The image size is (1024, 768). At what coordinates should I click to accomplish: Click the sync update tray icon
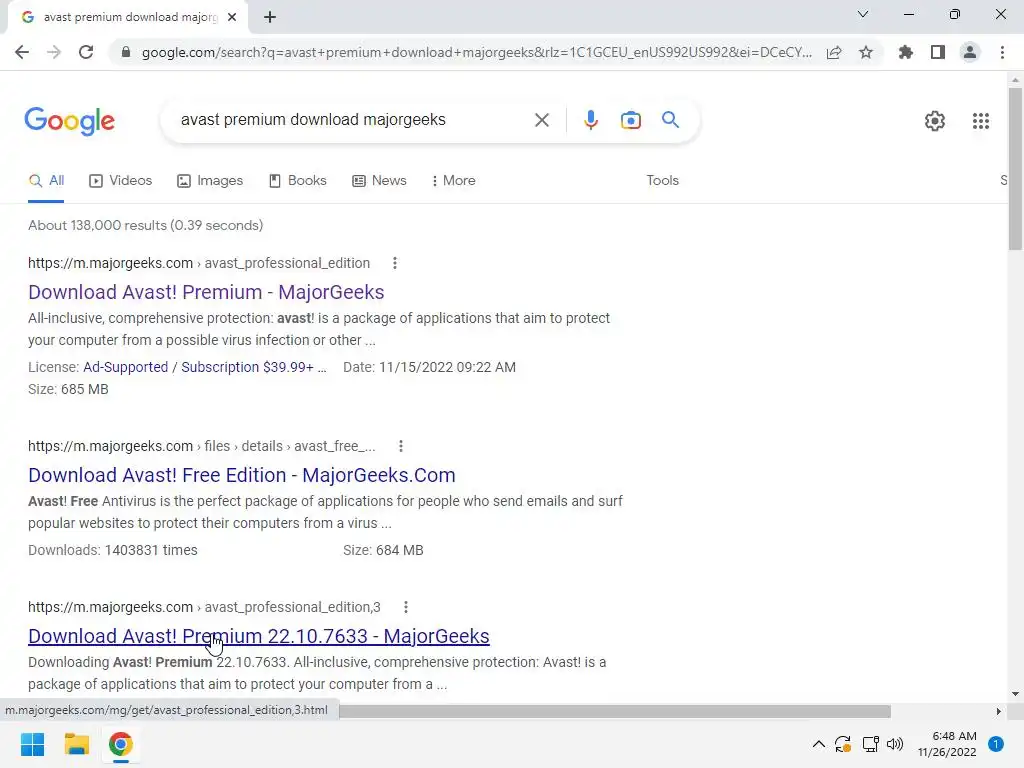[x=843, y=744]
